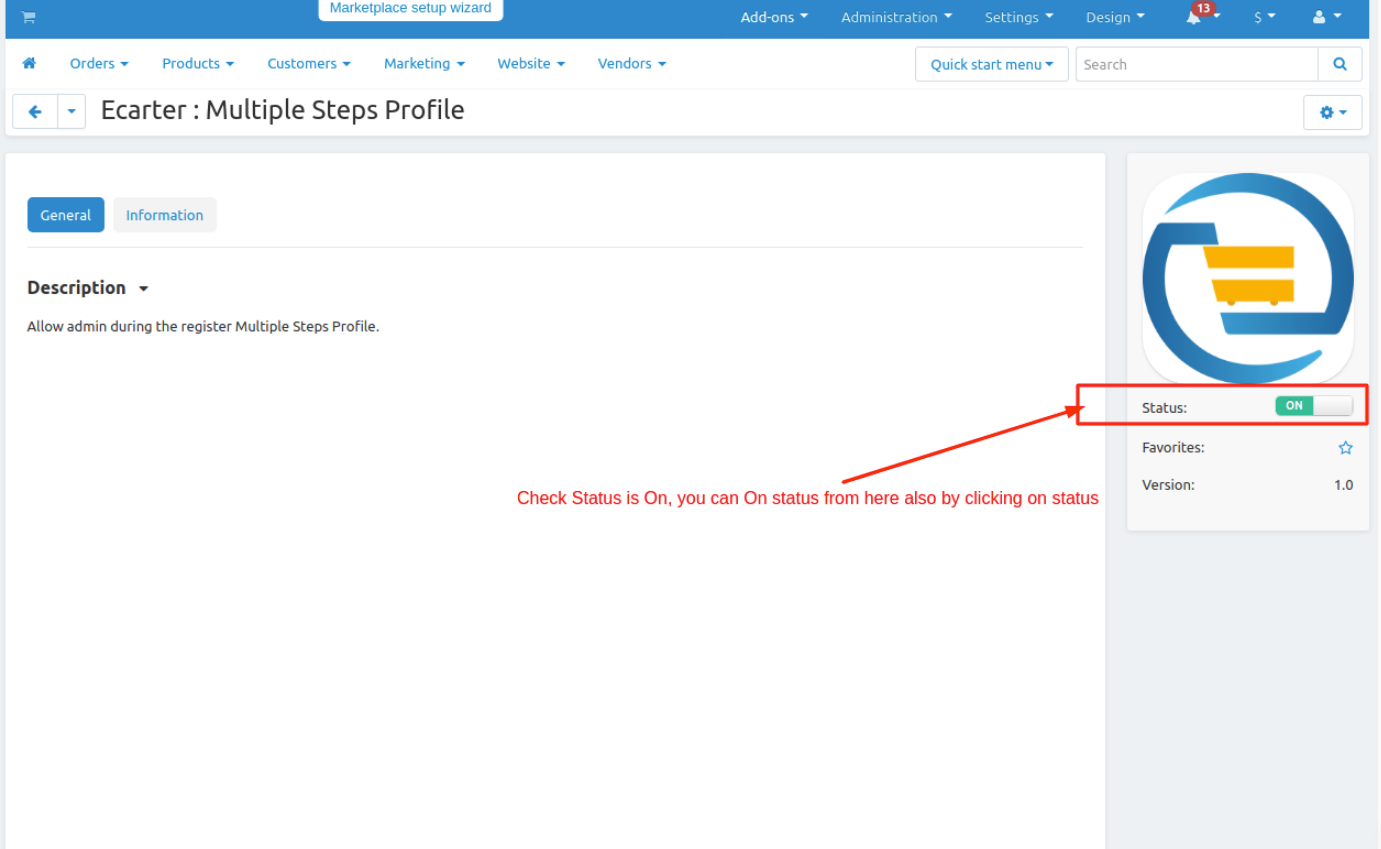Open the Vendors menu
Viewport: 1381px width, 849px height.
[631, 63]
